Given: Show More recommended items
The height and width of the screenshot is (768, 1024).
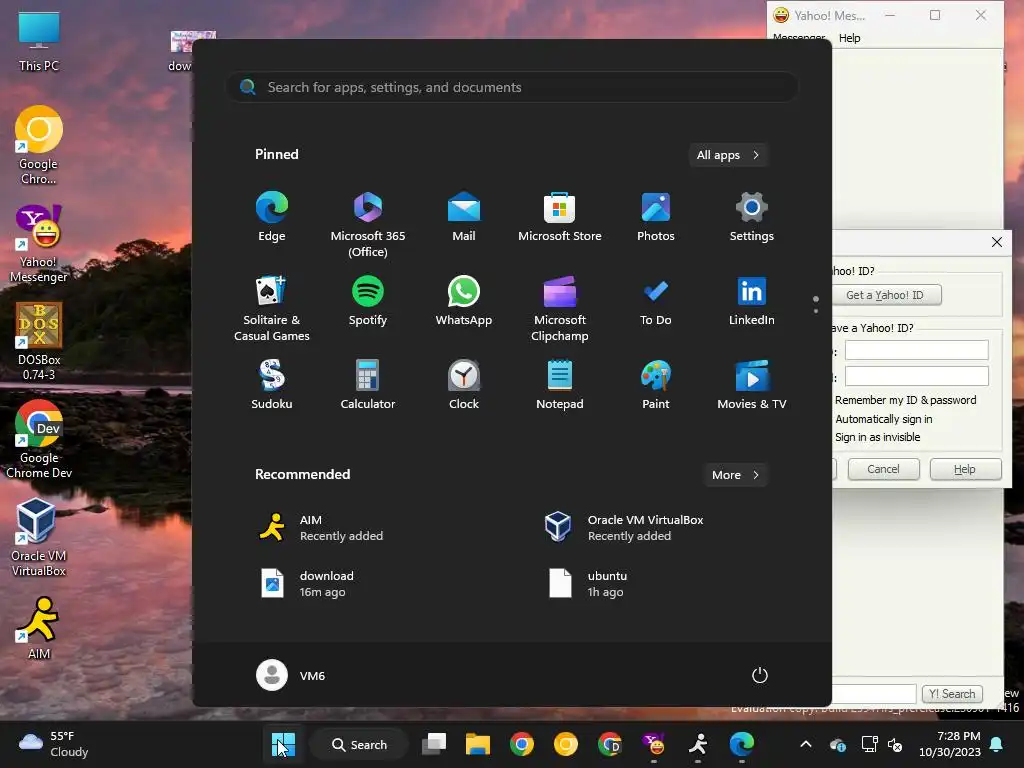Looking at the screenshot, I should click(x=735, y=475).
